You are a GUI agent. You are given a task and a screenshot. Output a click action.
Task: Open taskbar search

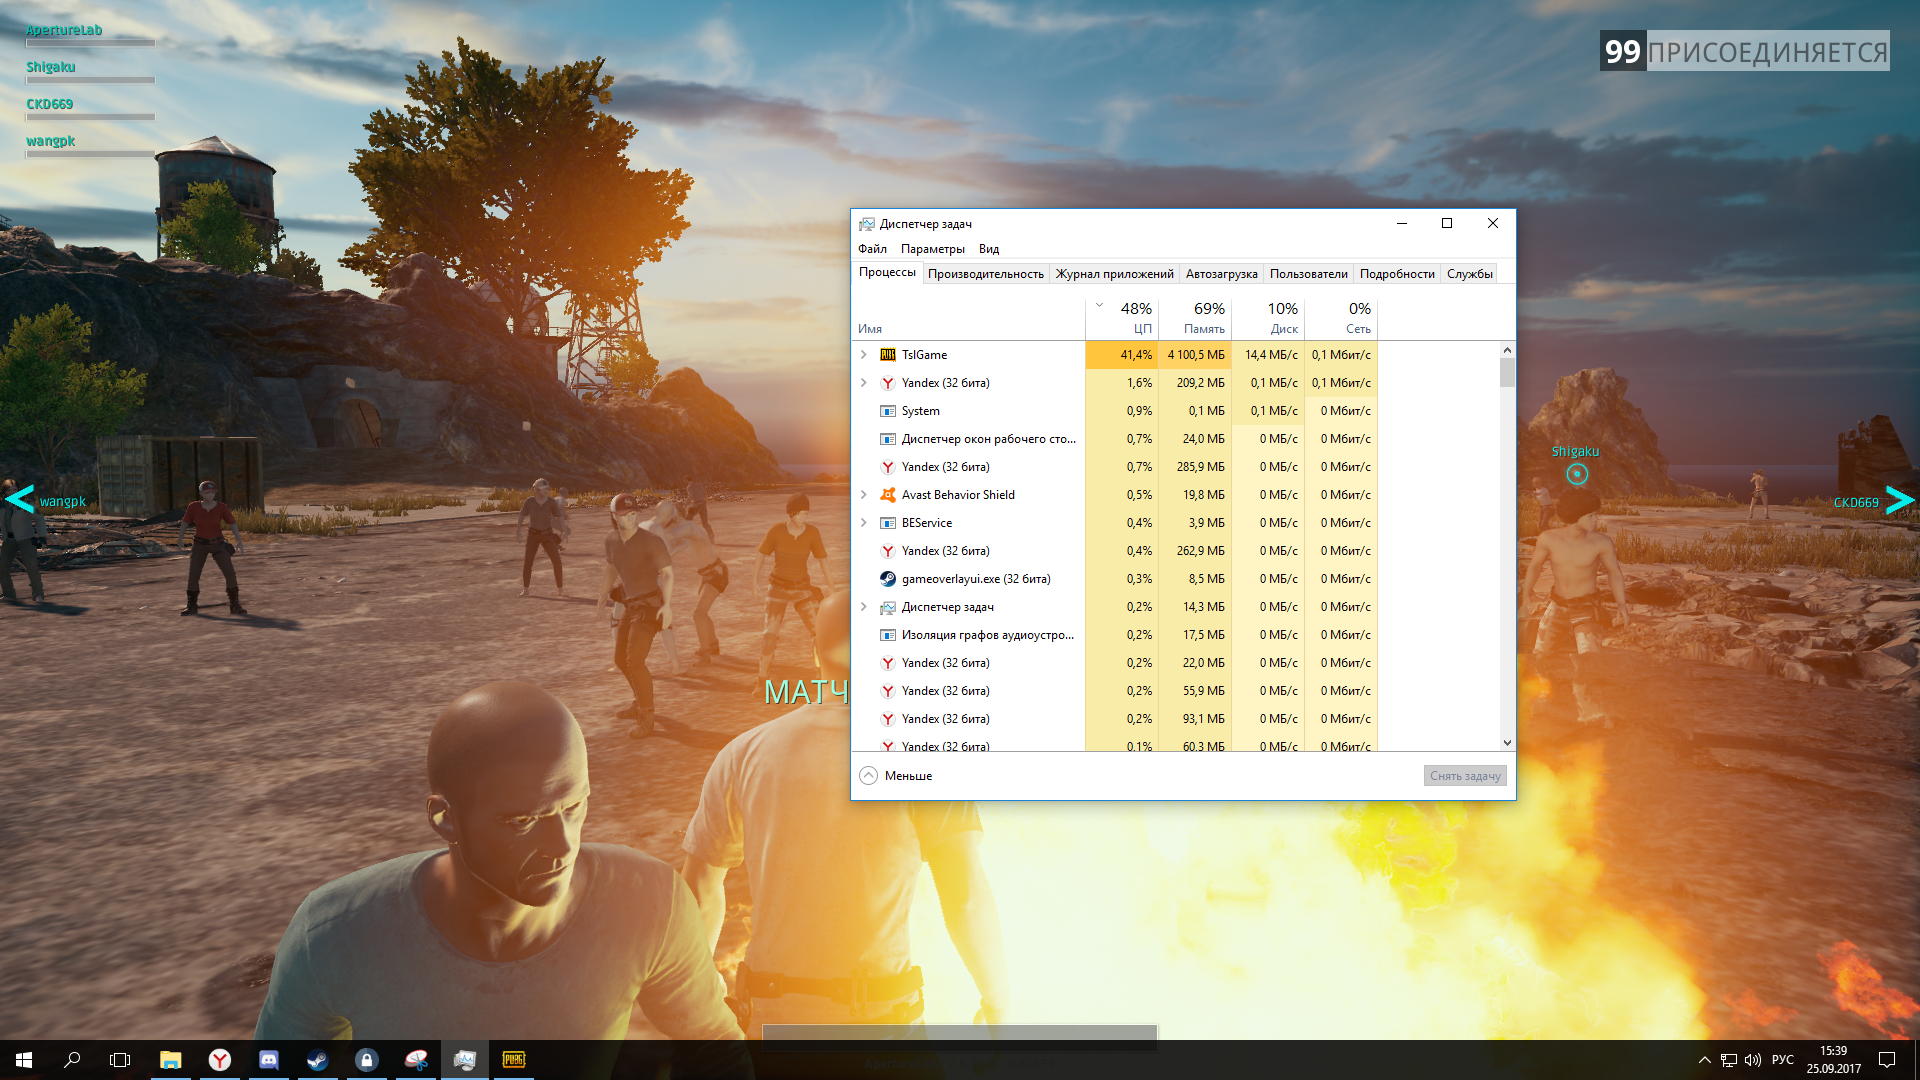[72, 1060]
